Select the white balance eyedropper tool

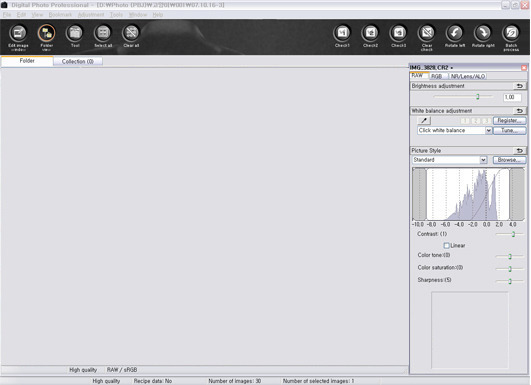pos(424,121)
